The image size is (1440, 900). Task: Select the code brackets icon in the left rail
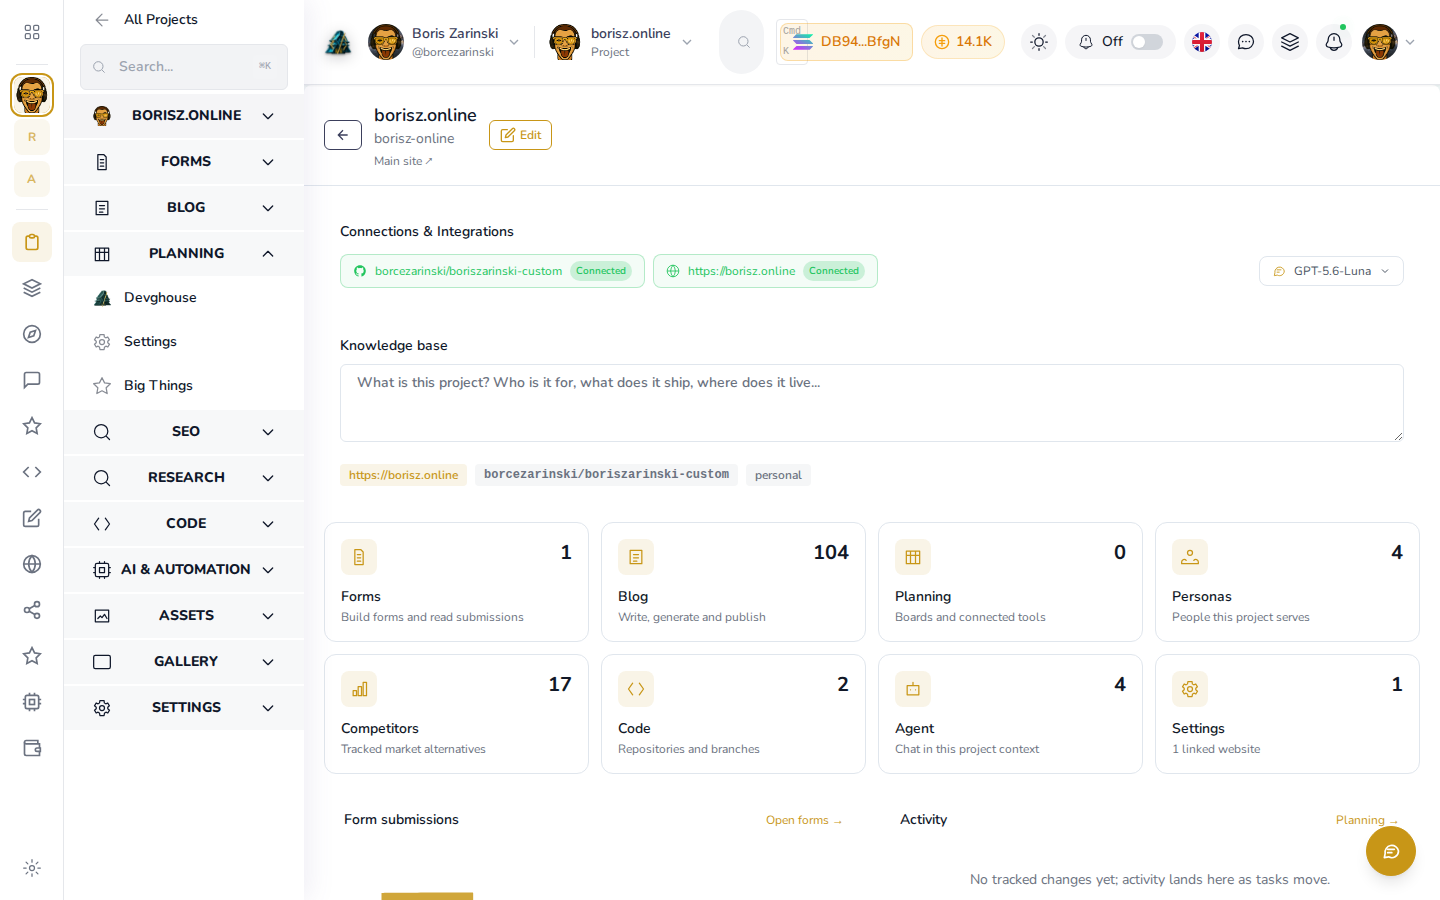click(x=32, y=472)
